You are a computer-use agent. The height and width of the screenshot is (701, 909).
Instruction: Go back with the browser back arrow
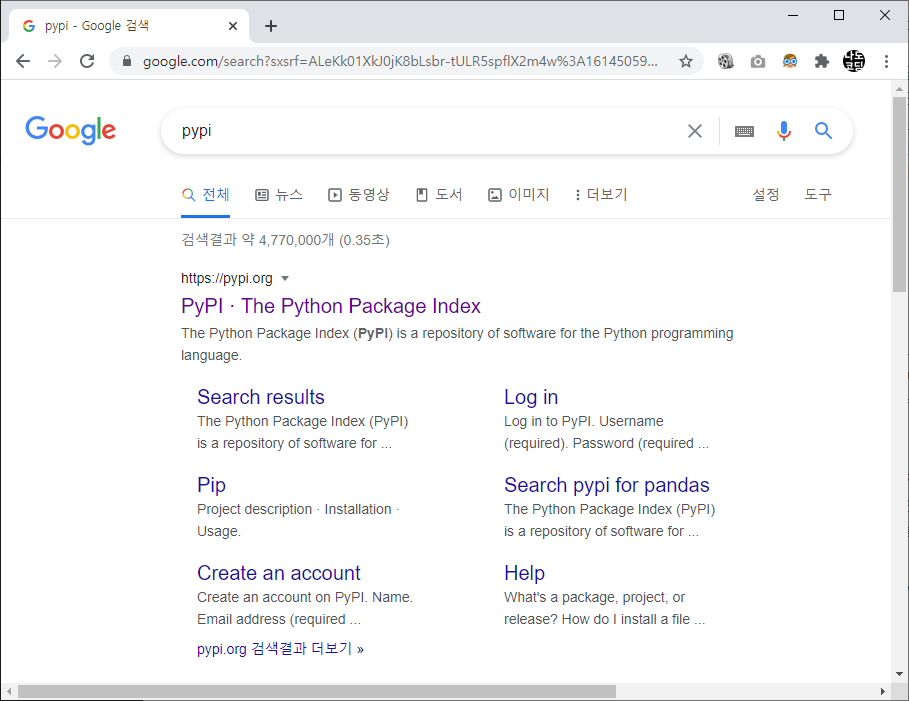23,61
